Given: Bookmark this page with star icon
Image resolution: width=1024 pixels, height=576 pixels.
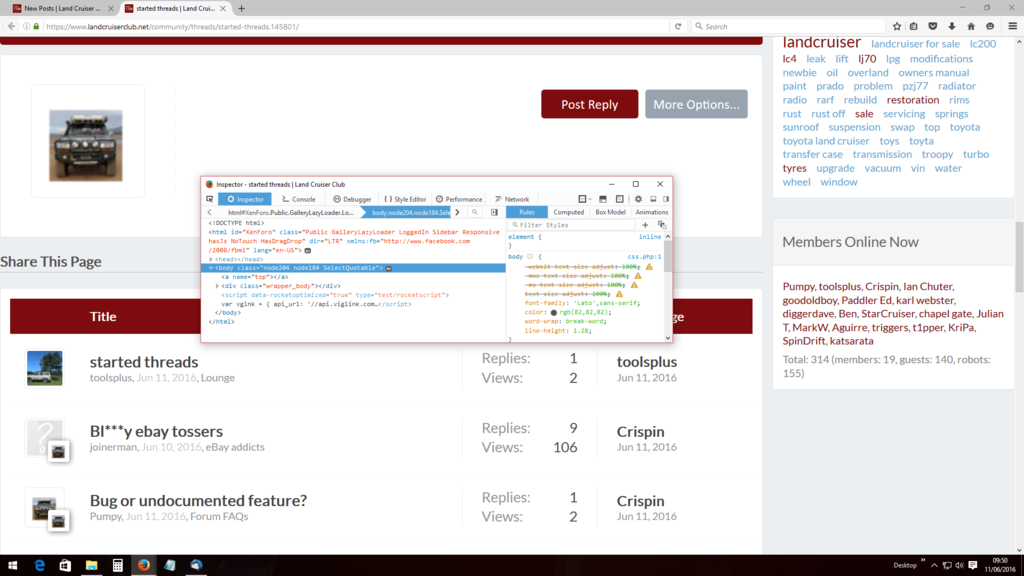Looking at the screenshot, I should 897,26.
